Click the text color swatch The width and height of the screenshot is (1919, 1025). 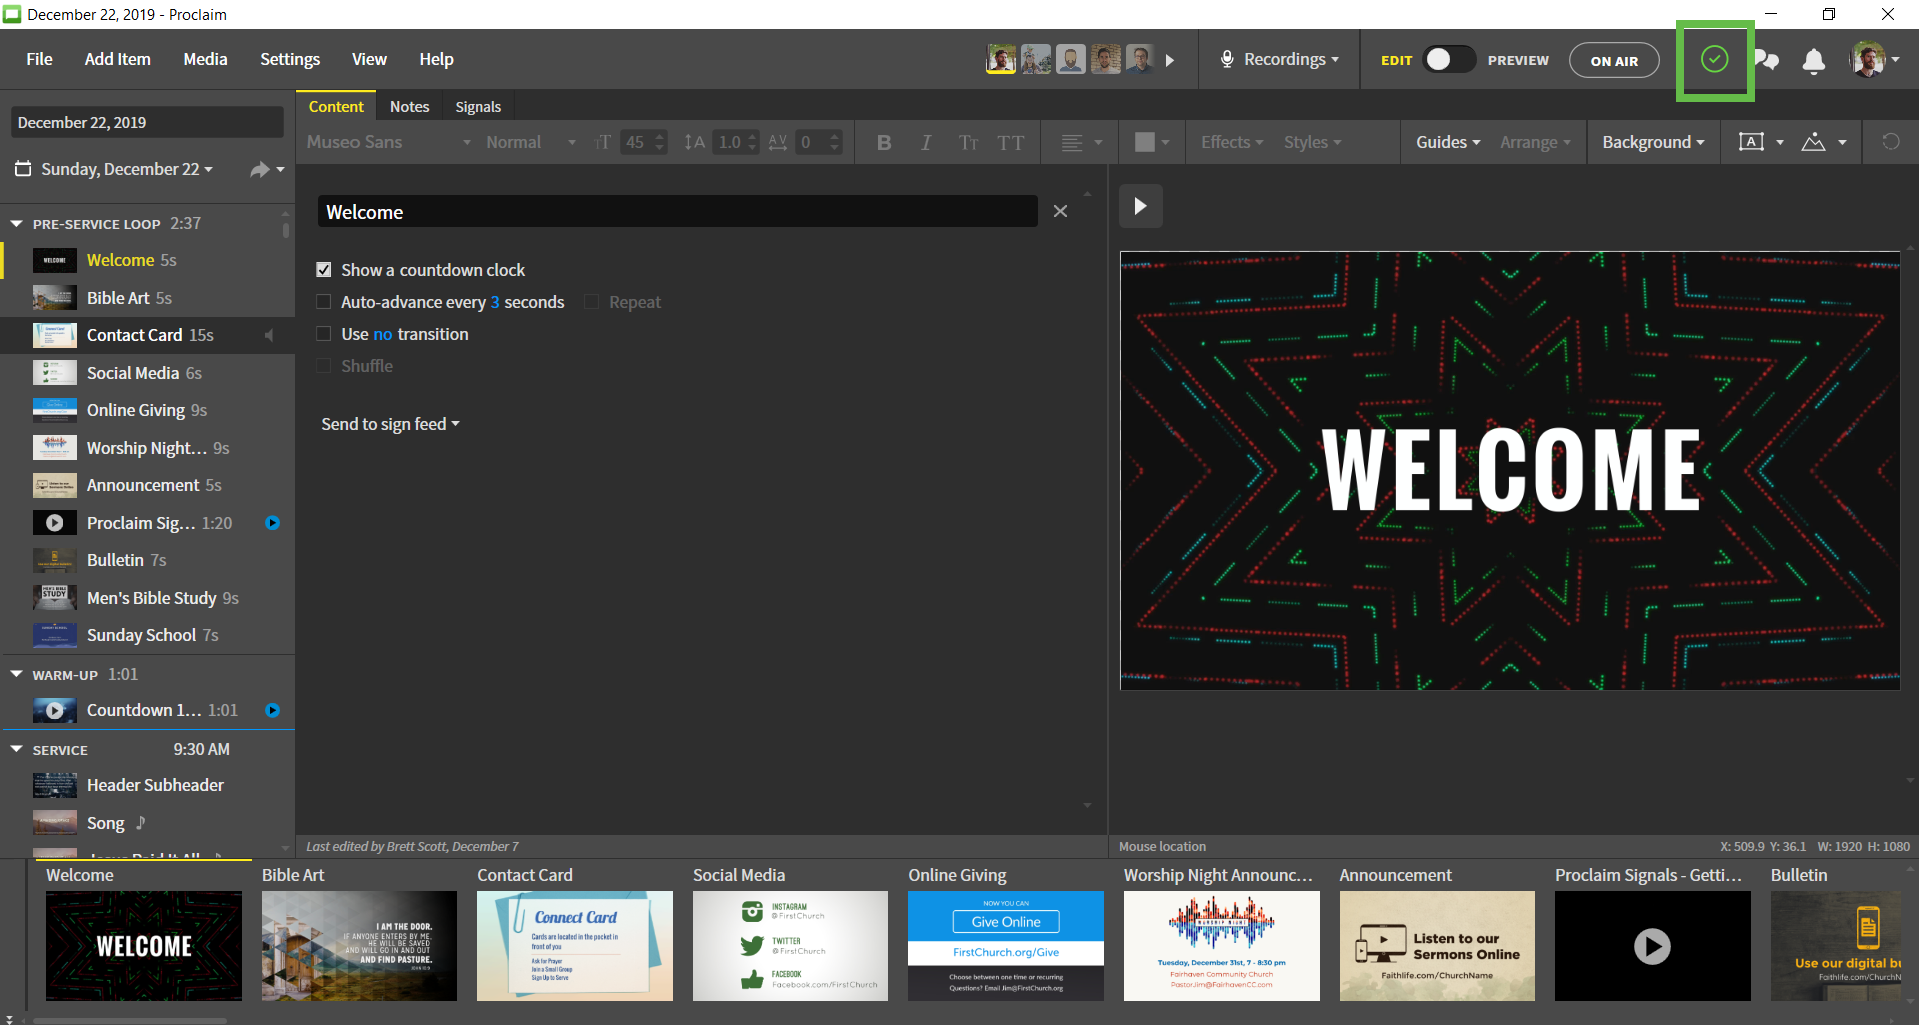[x=1145, y=142]
